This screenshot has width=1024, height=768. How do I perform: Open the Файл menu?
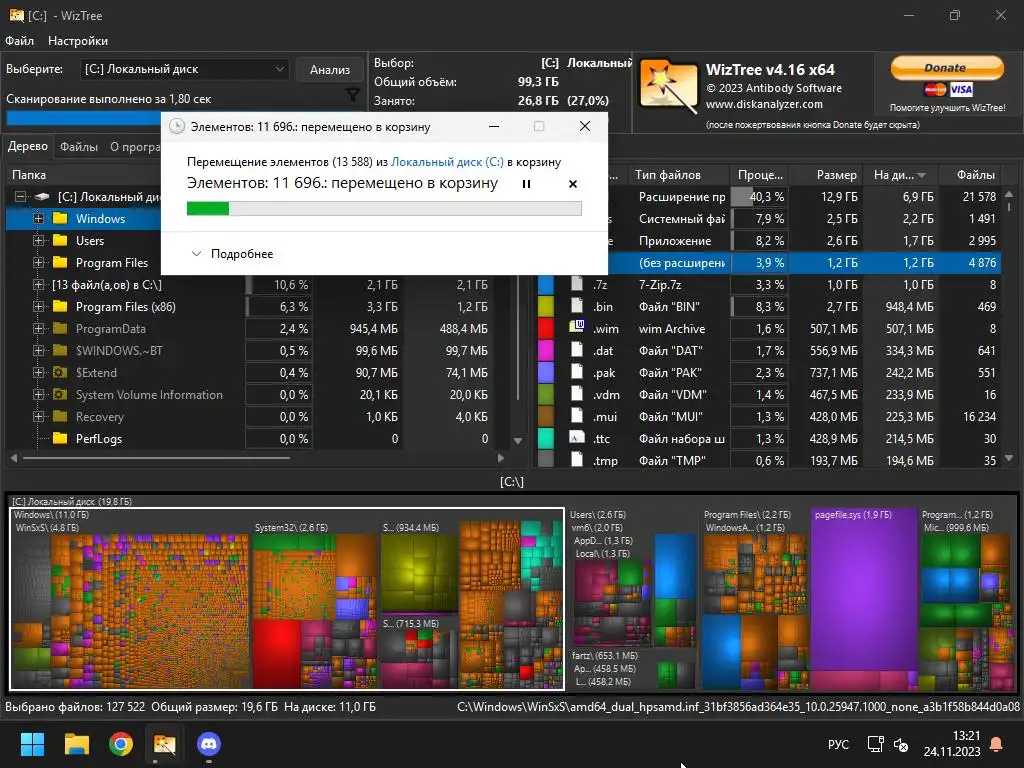(x=20, y=40)
